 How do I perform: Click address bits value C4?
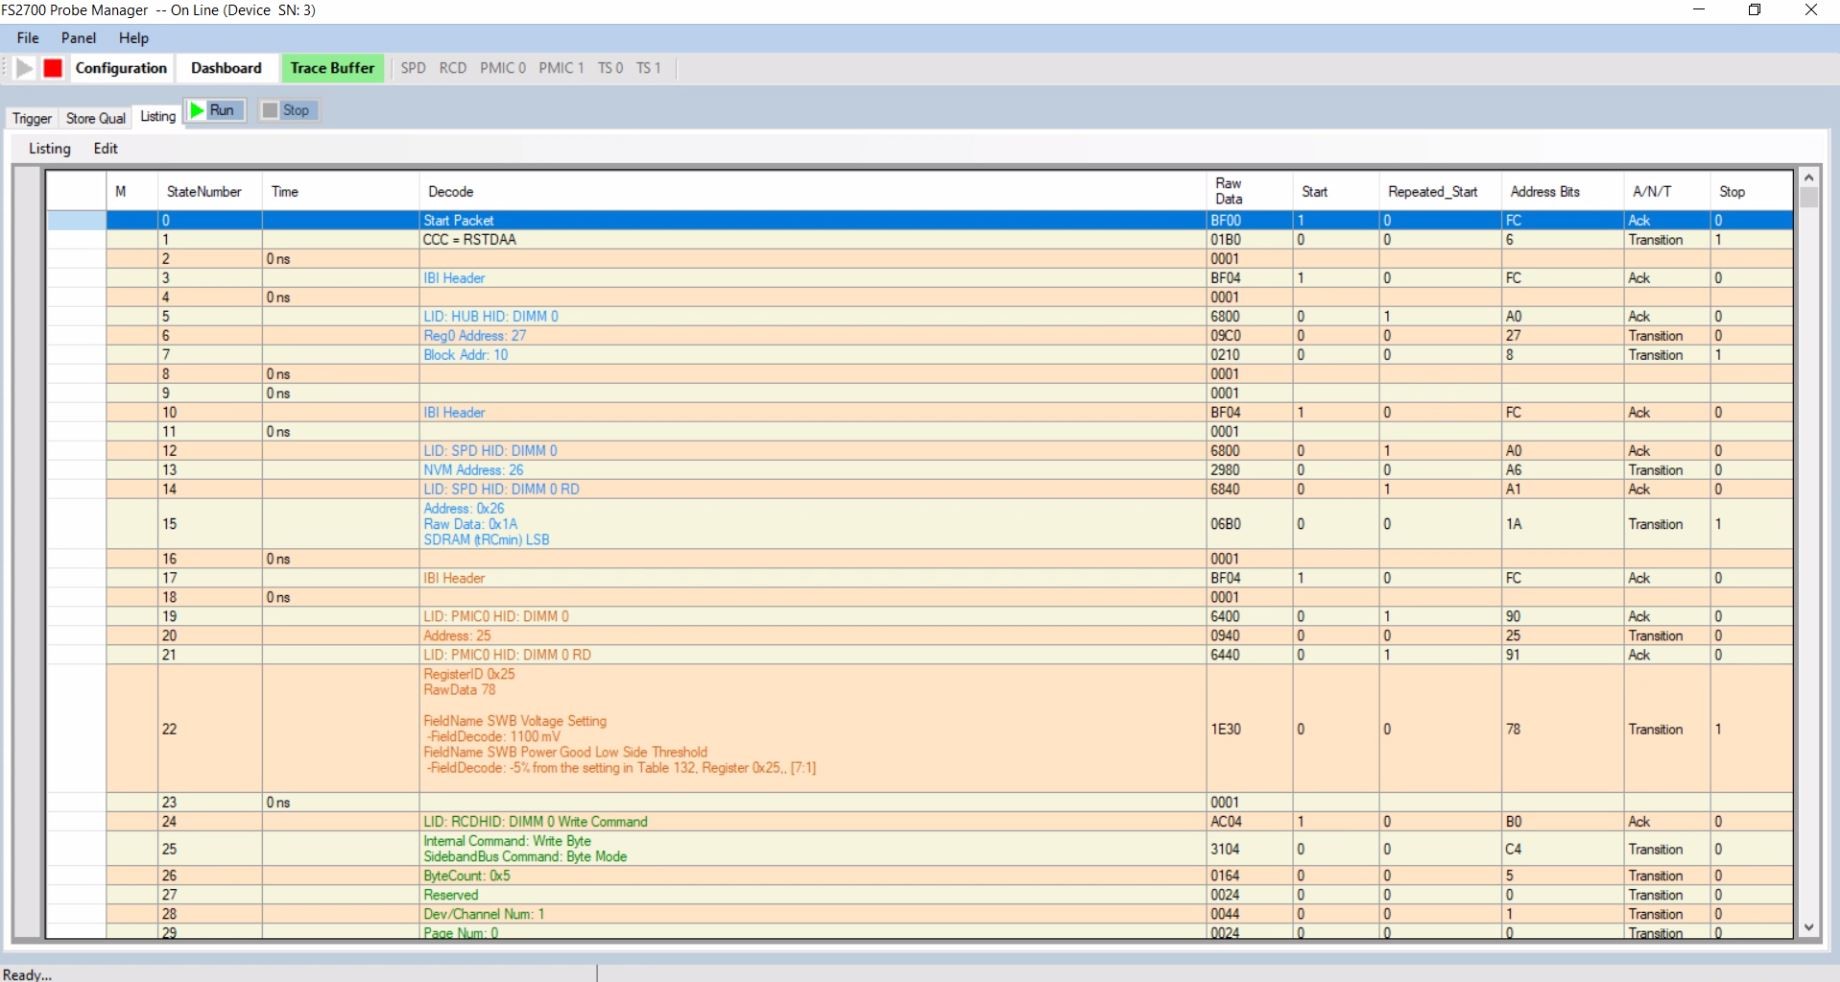click(1514, 849)
